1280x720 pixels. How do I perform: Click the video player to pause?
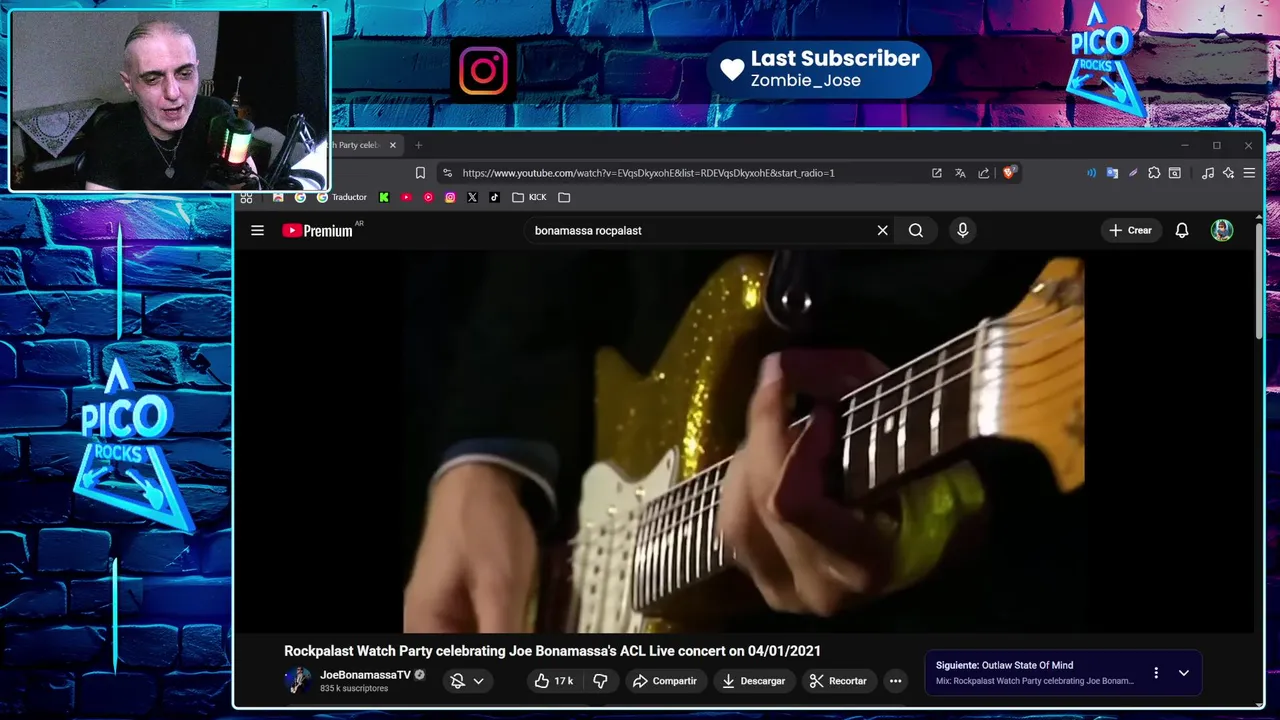tap(744, 441)
